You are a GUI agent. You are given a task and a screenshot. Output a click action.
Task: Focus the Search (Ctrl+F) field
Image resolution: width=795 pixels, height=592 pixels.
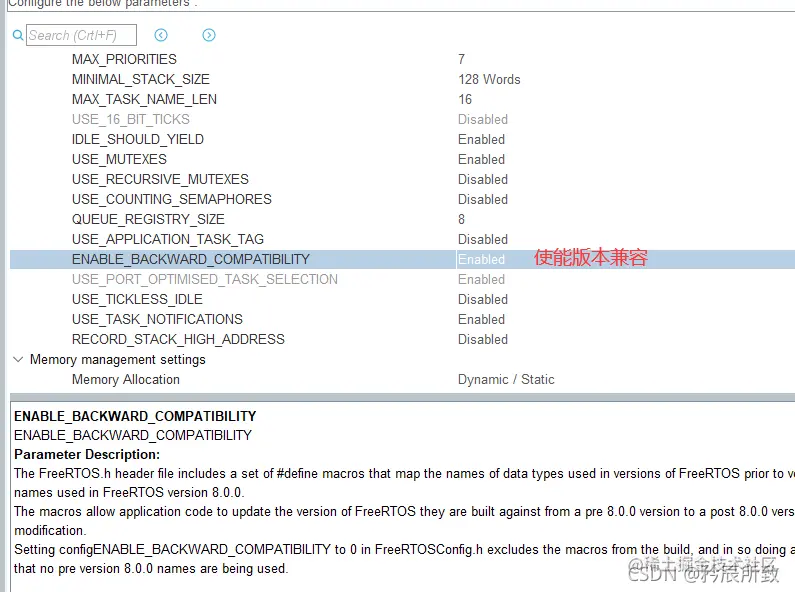(81, 35)
